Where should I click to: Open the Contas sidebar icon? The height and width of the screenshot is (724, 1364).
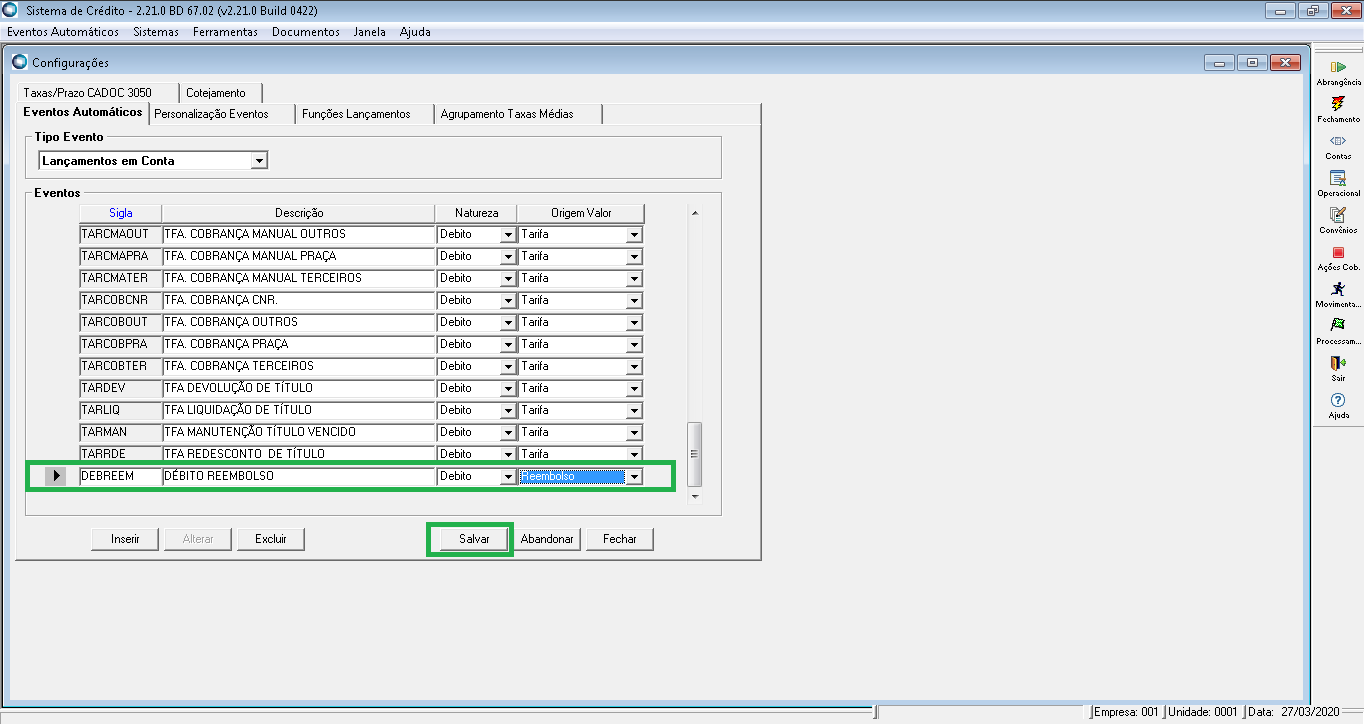point(1338,140)
